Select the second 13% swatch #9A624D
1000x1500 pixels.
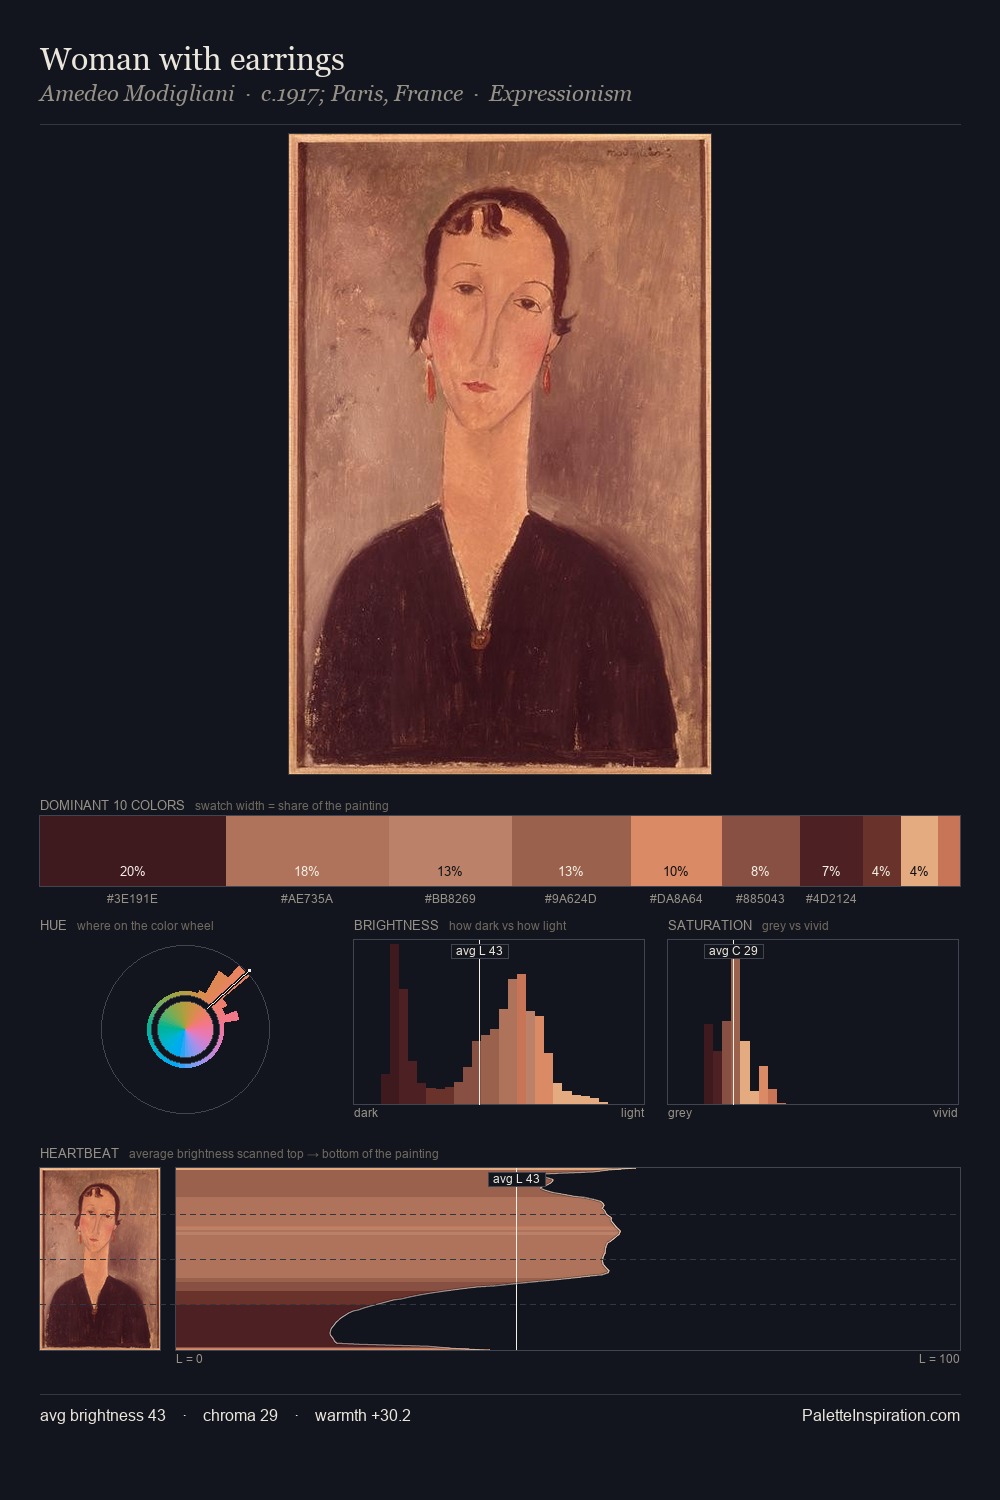click(571, 851)
